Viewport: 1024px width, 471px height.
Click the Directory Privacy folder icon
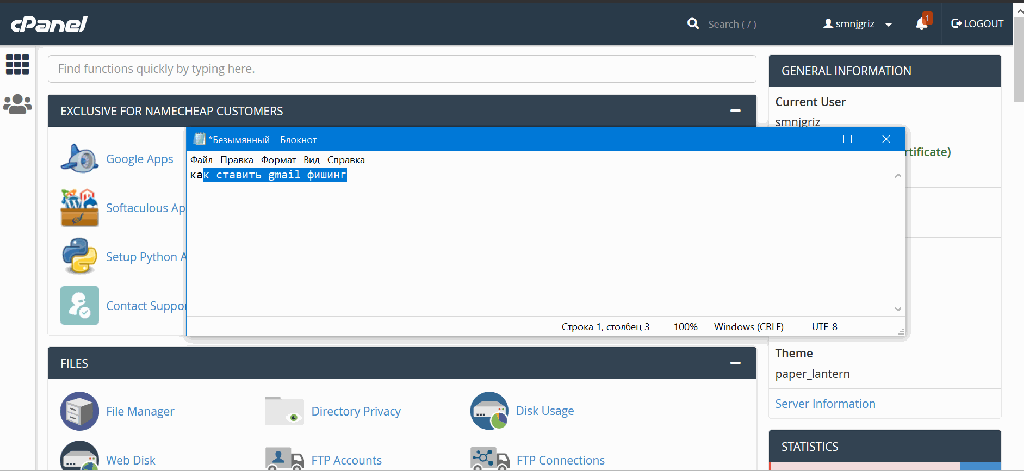284,410
